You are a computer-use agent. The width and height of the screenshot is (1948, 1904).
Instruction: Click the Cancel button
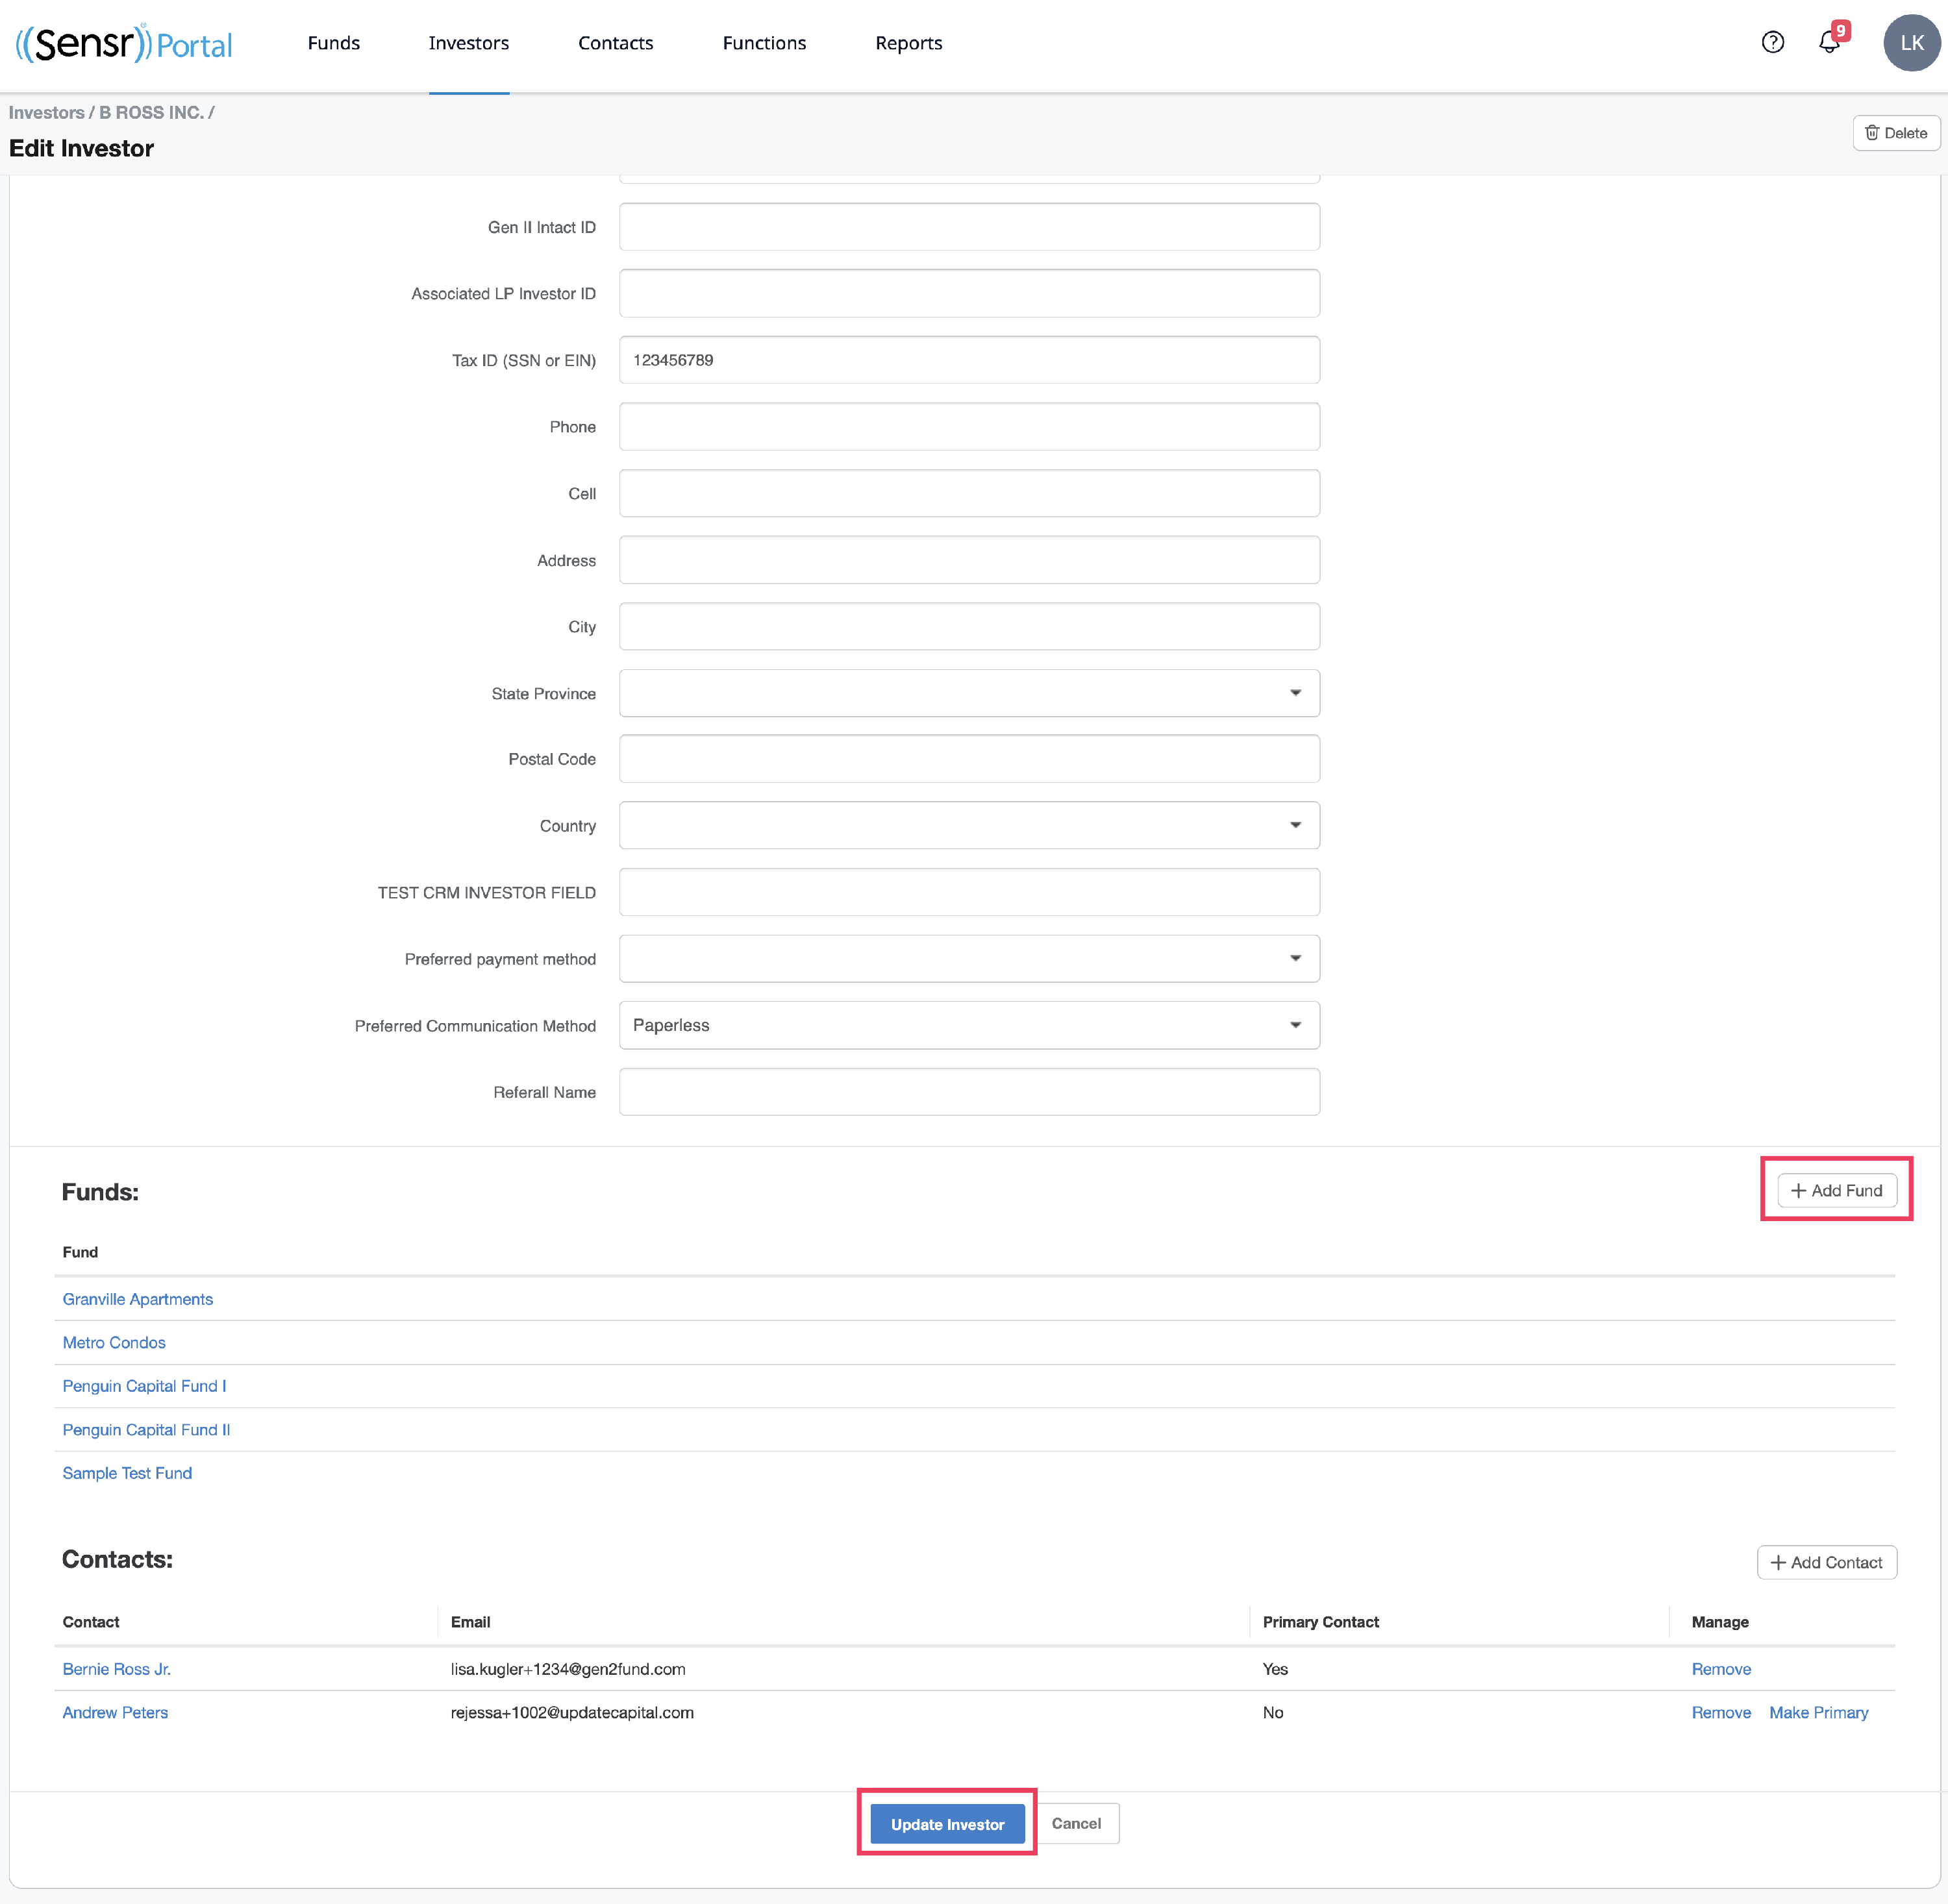click(1076, 1823)
